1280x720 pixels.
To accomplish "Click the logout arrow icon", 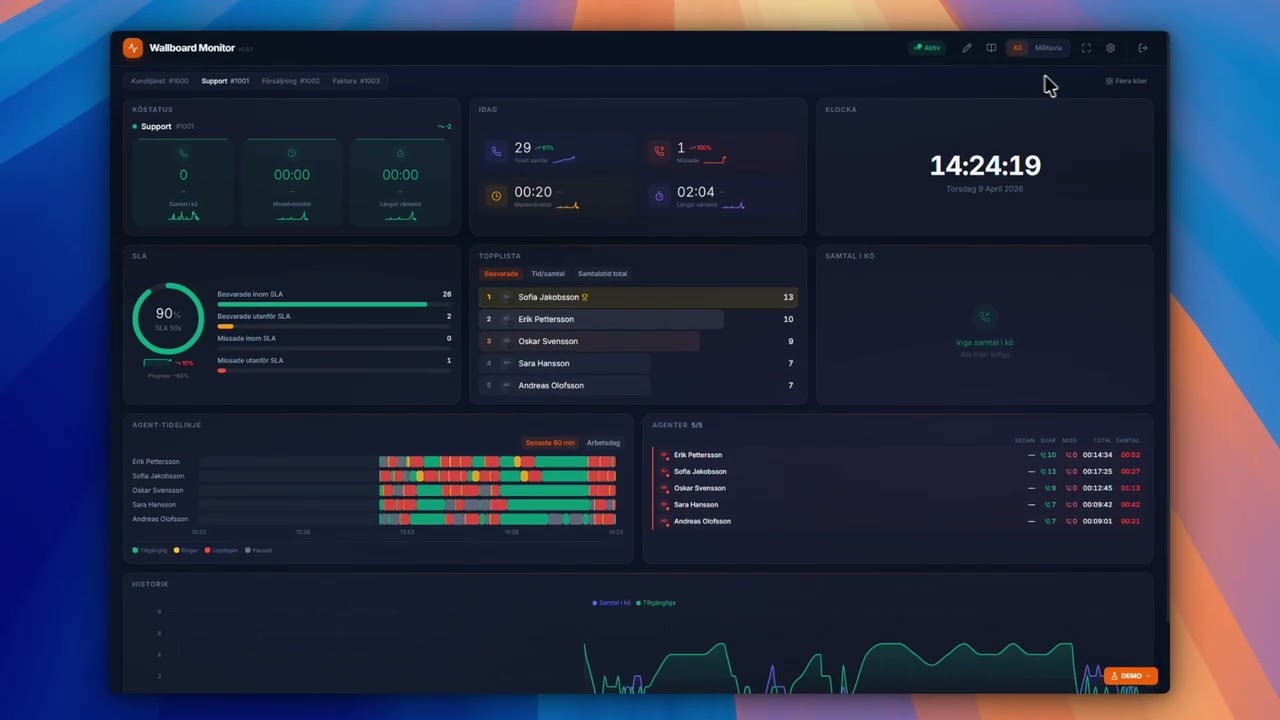I will point(1143,48).
